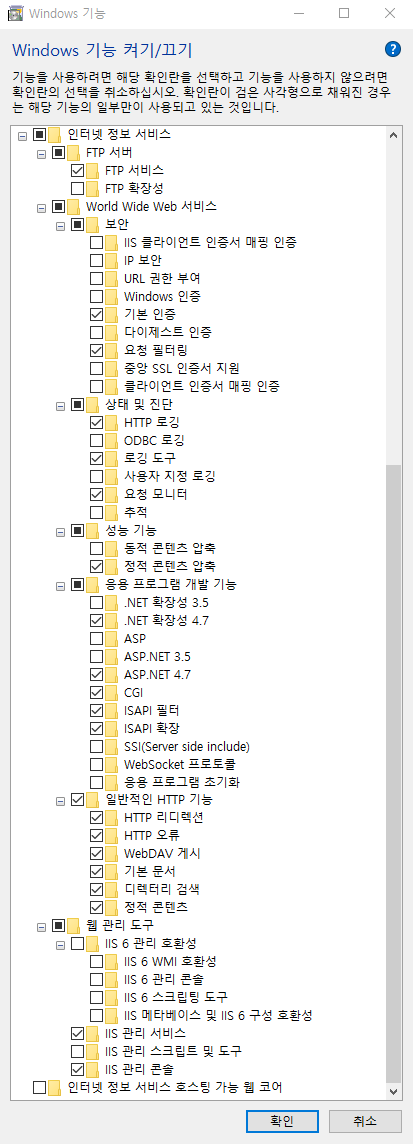Click the scrollbar down arrow

(x=394, y=1091)
